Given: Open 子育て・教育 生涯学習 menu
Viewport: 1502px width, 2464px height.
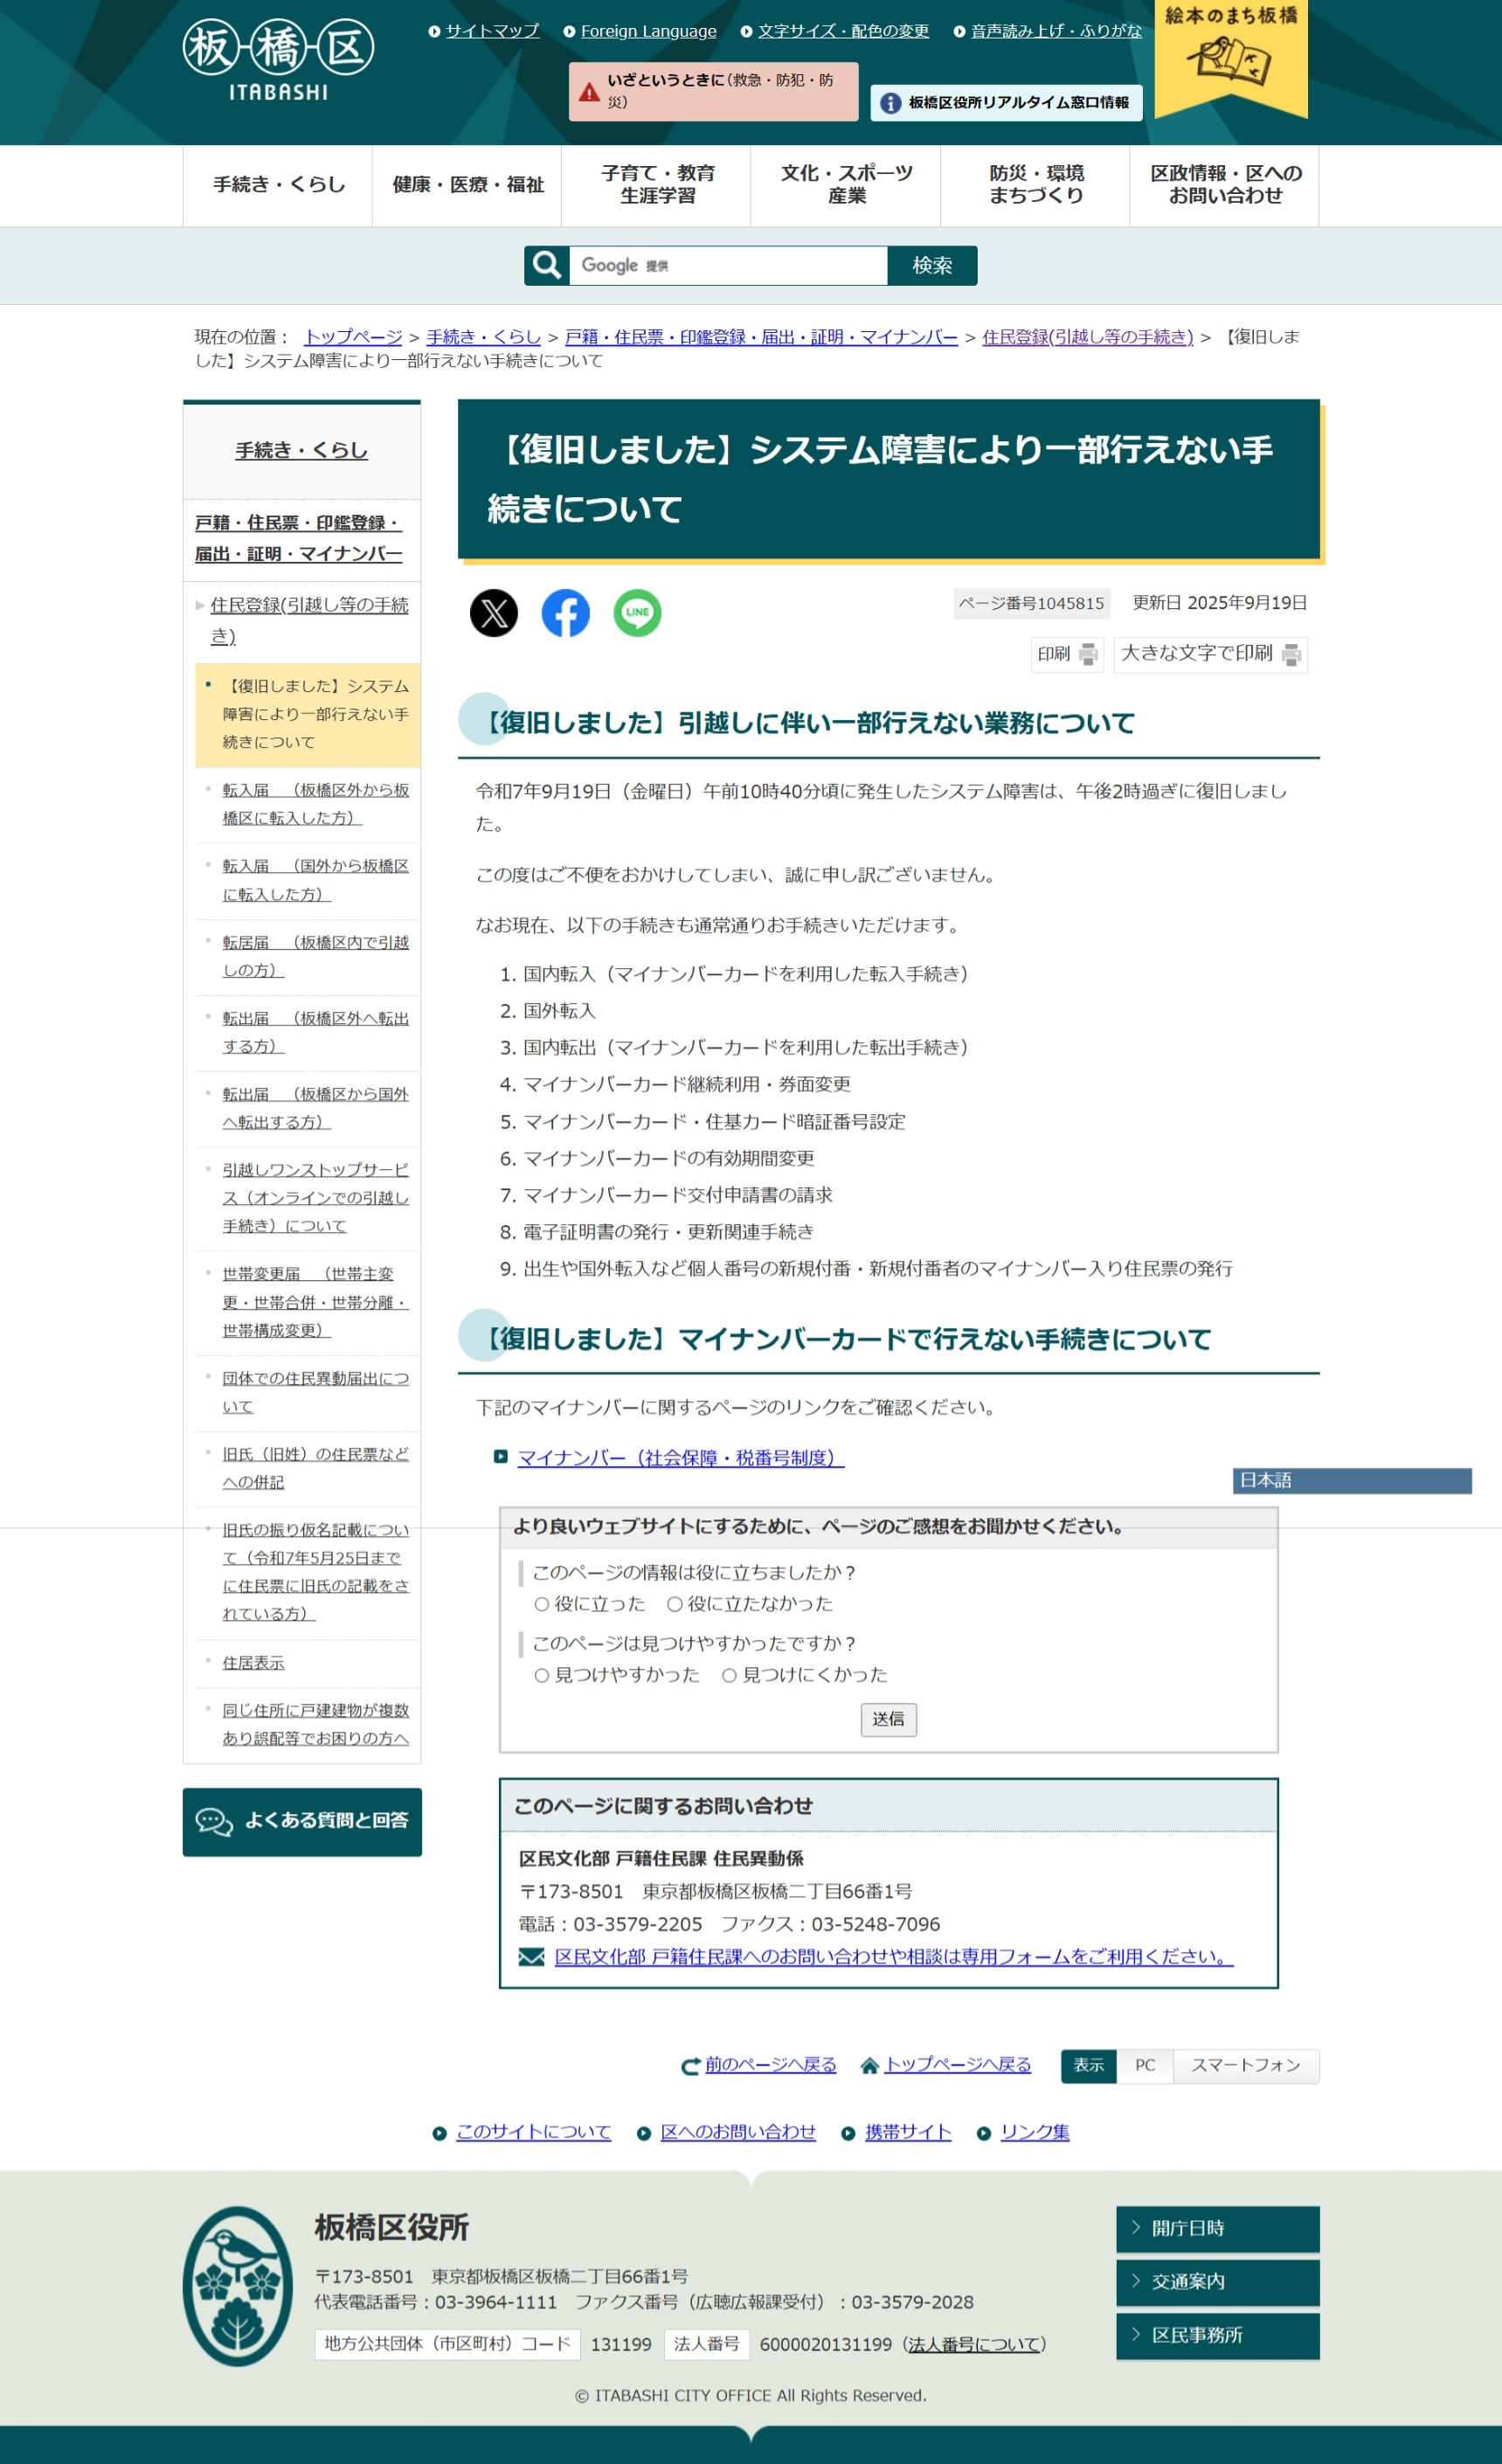Looking at the screenshot, I should click(x=656, y=185).
